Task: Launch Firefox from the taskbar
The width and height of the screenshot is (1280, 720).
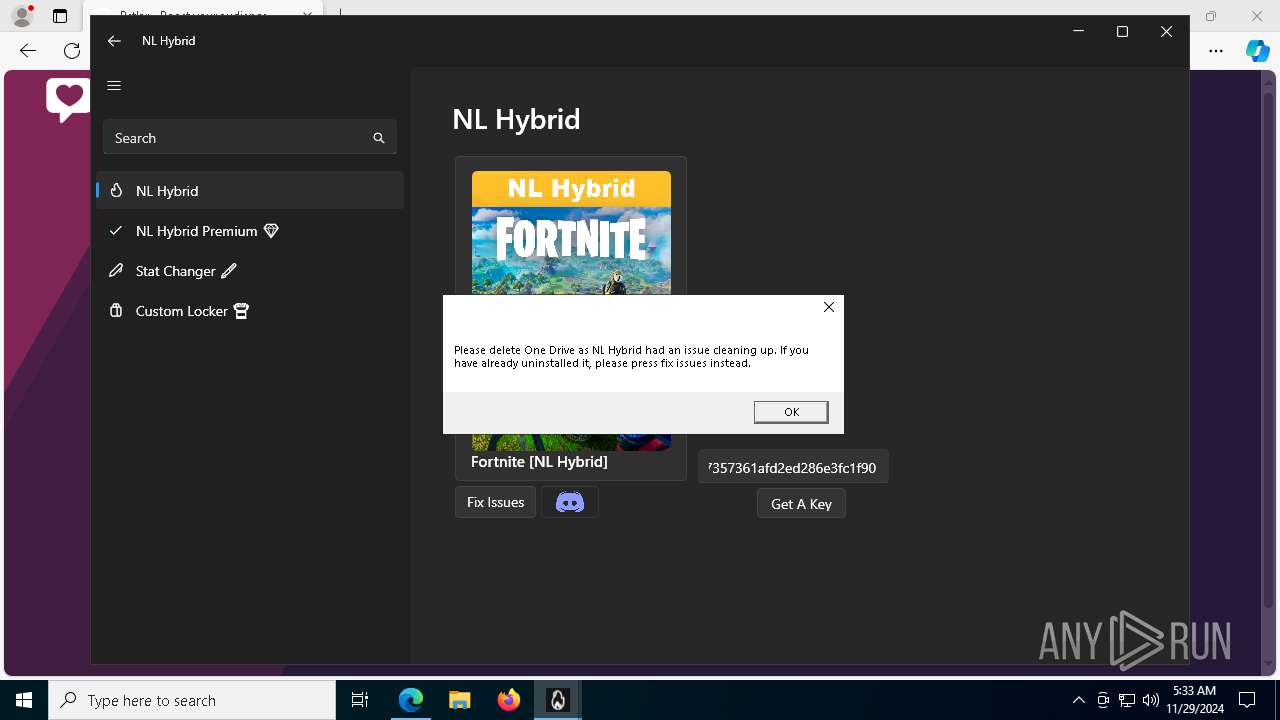Action: click(509, 700)
